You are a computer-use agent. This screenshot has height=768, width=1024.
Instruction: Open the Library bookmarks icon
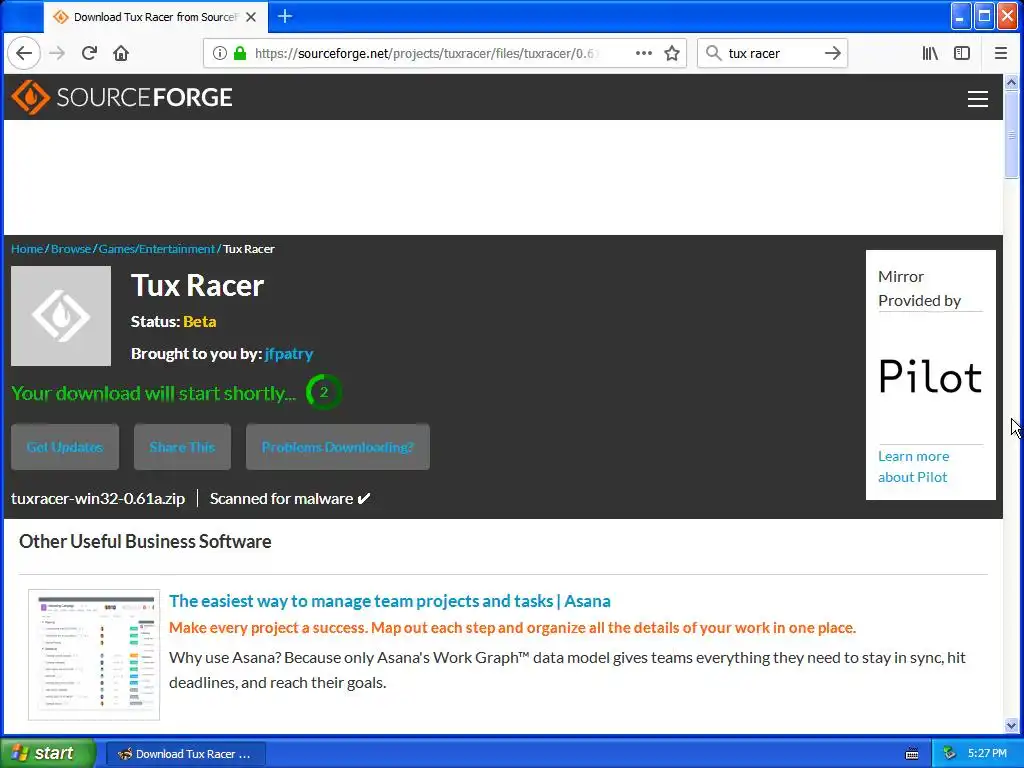tap(930, 54)
